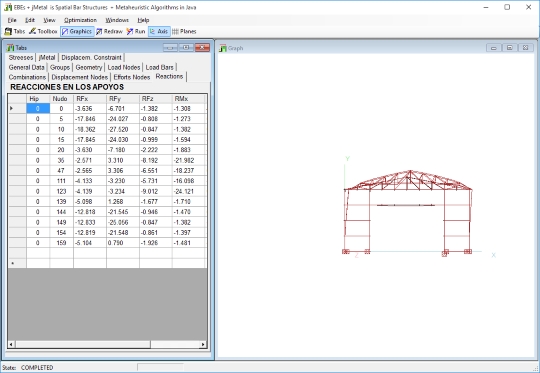
Task: Toggle the Planes toolbar button
Action: (x=184, y=31)
